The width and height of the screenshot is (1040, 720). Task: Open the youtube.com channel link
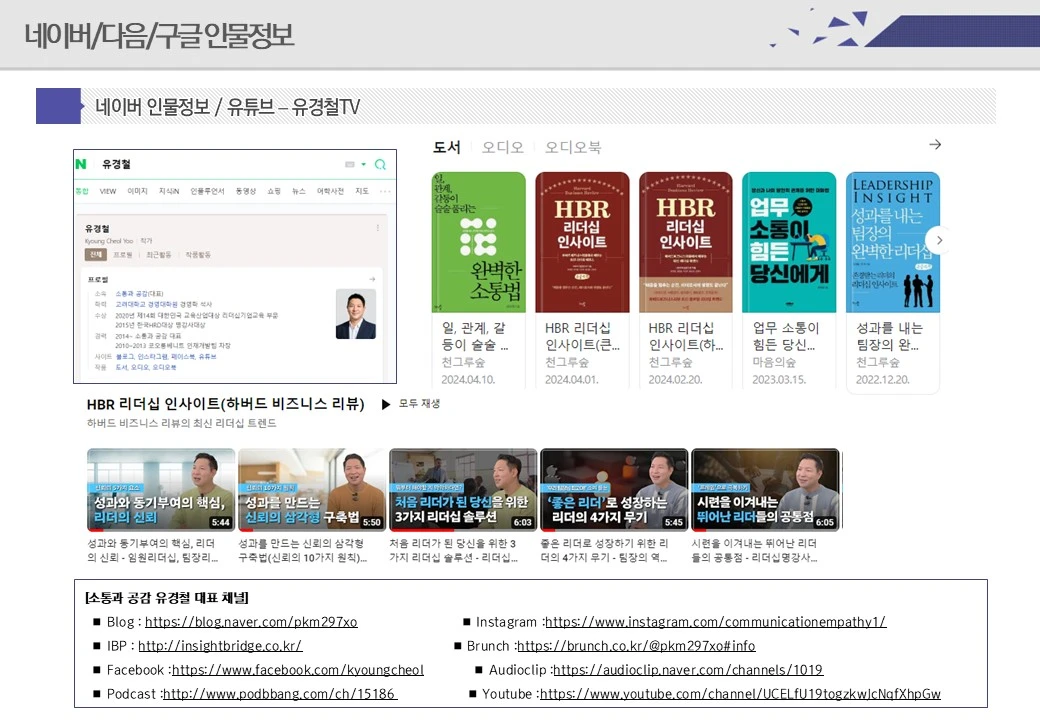pos(740,693)
